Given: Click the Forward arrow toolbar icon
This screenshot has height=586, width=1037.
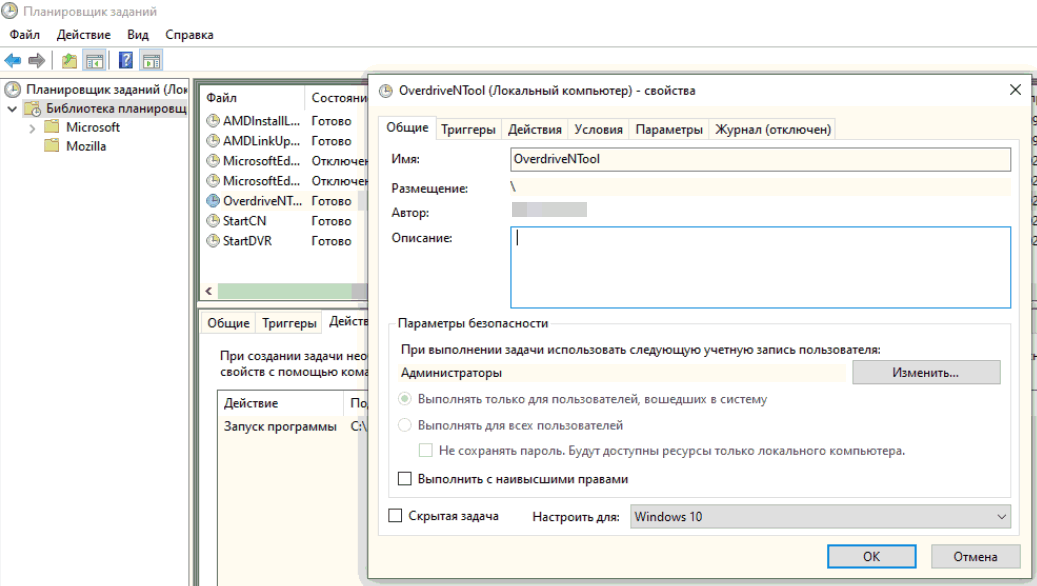Looking at the screenshot, I should (x=37, y=61).
